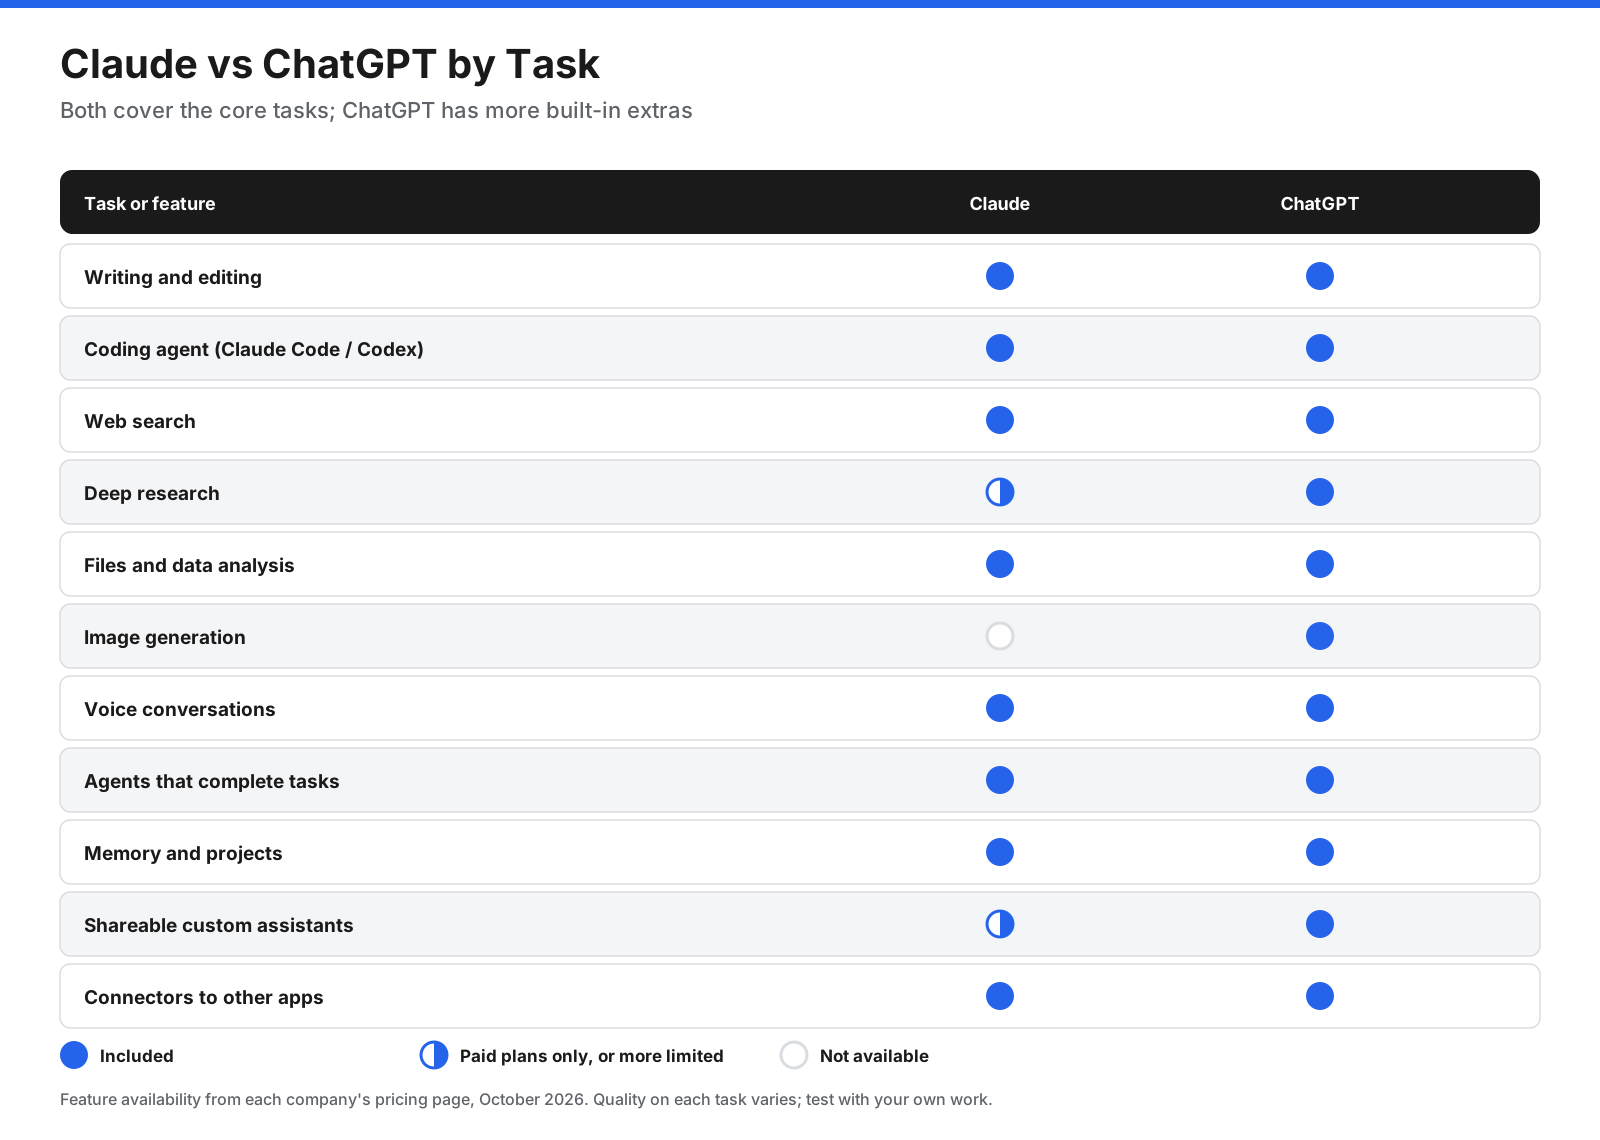Click ChatGPT's Memory and projects dot

(1320, 852)
